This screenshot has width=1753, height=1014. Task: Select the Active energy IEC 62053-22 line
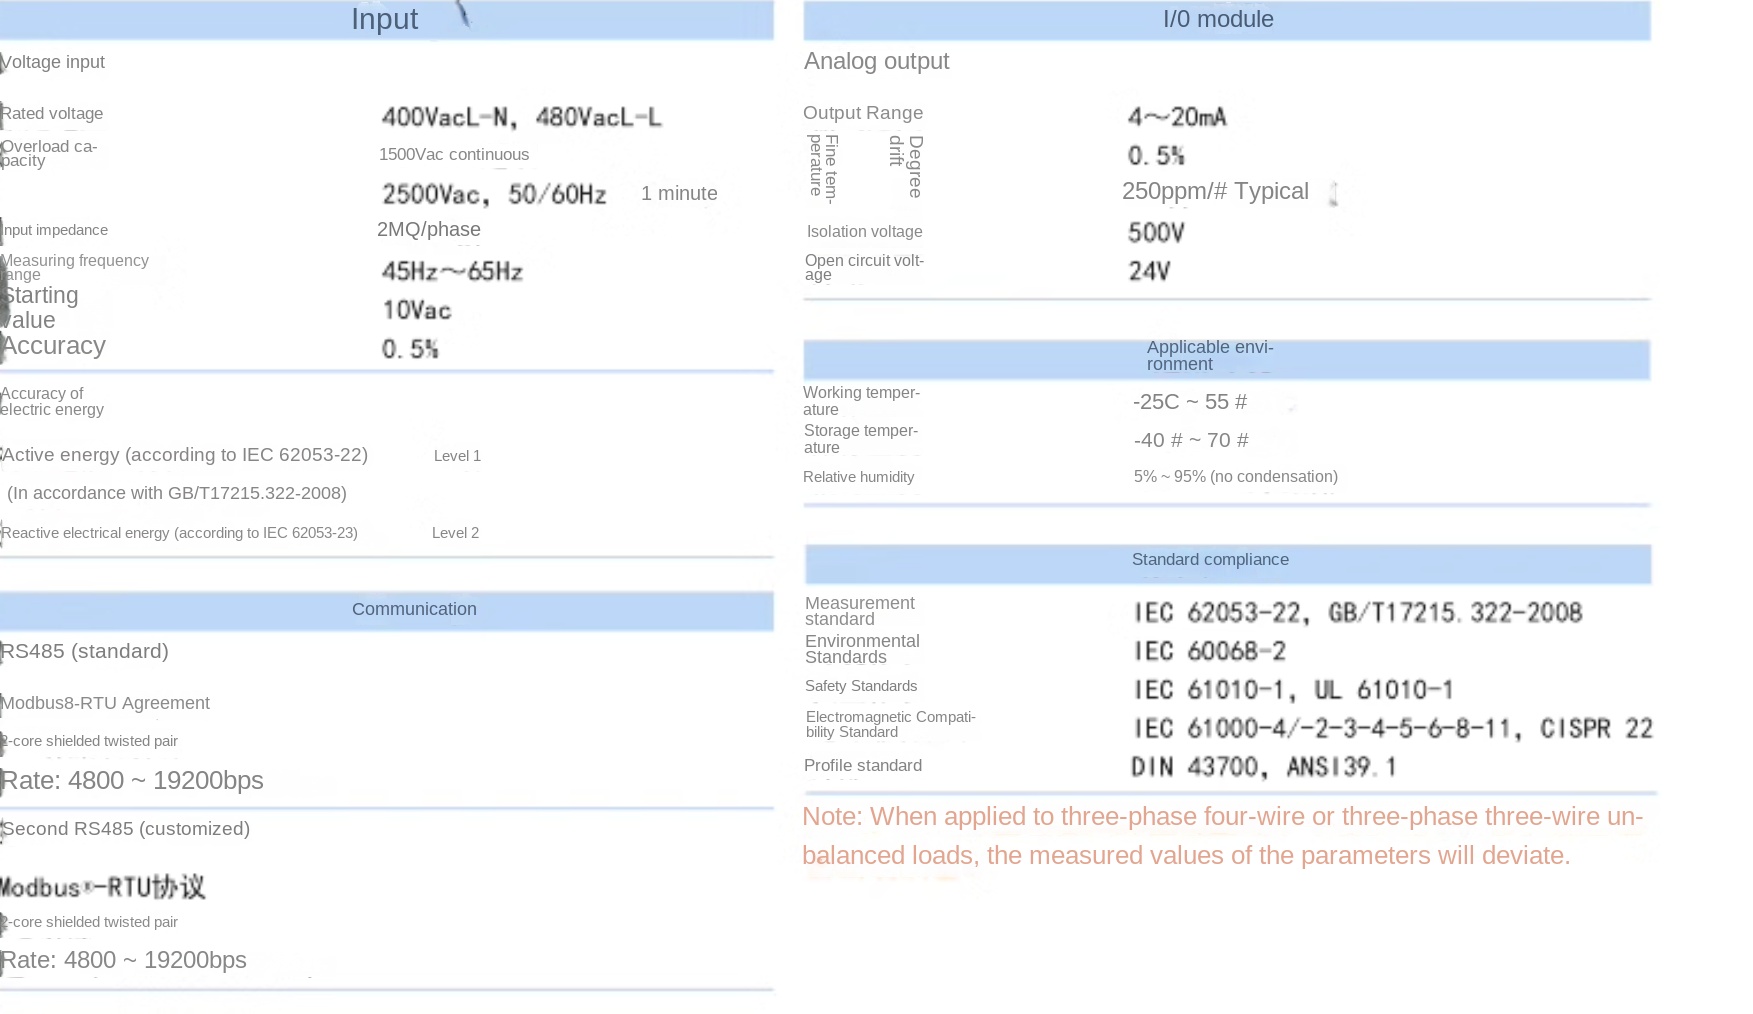[x=185, y=455]
